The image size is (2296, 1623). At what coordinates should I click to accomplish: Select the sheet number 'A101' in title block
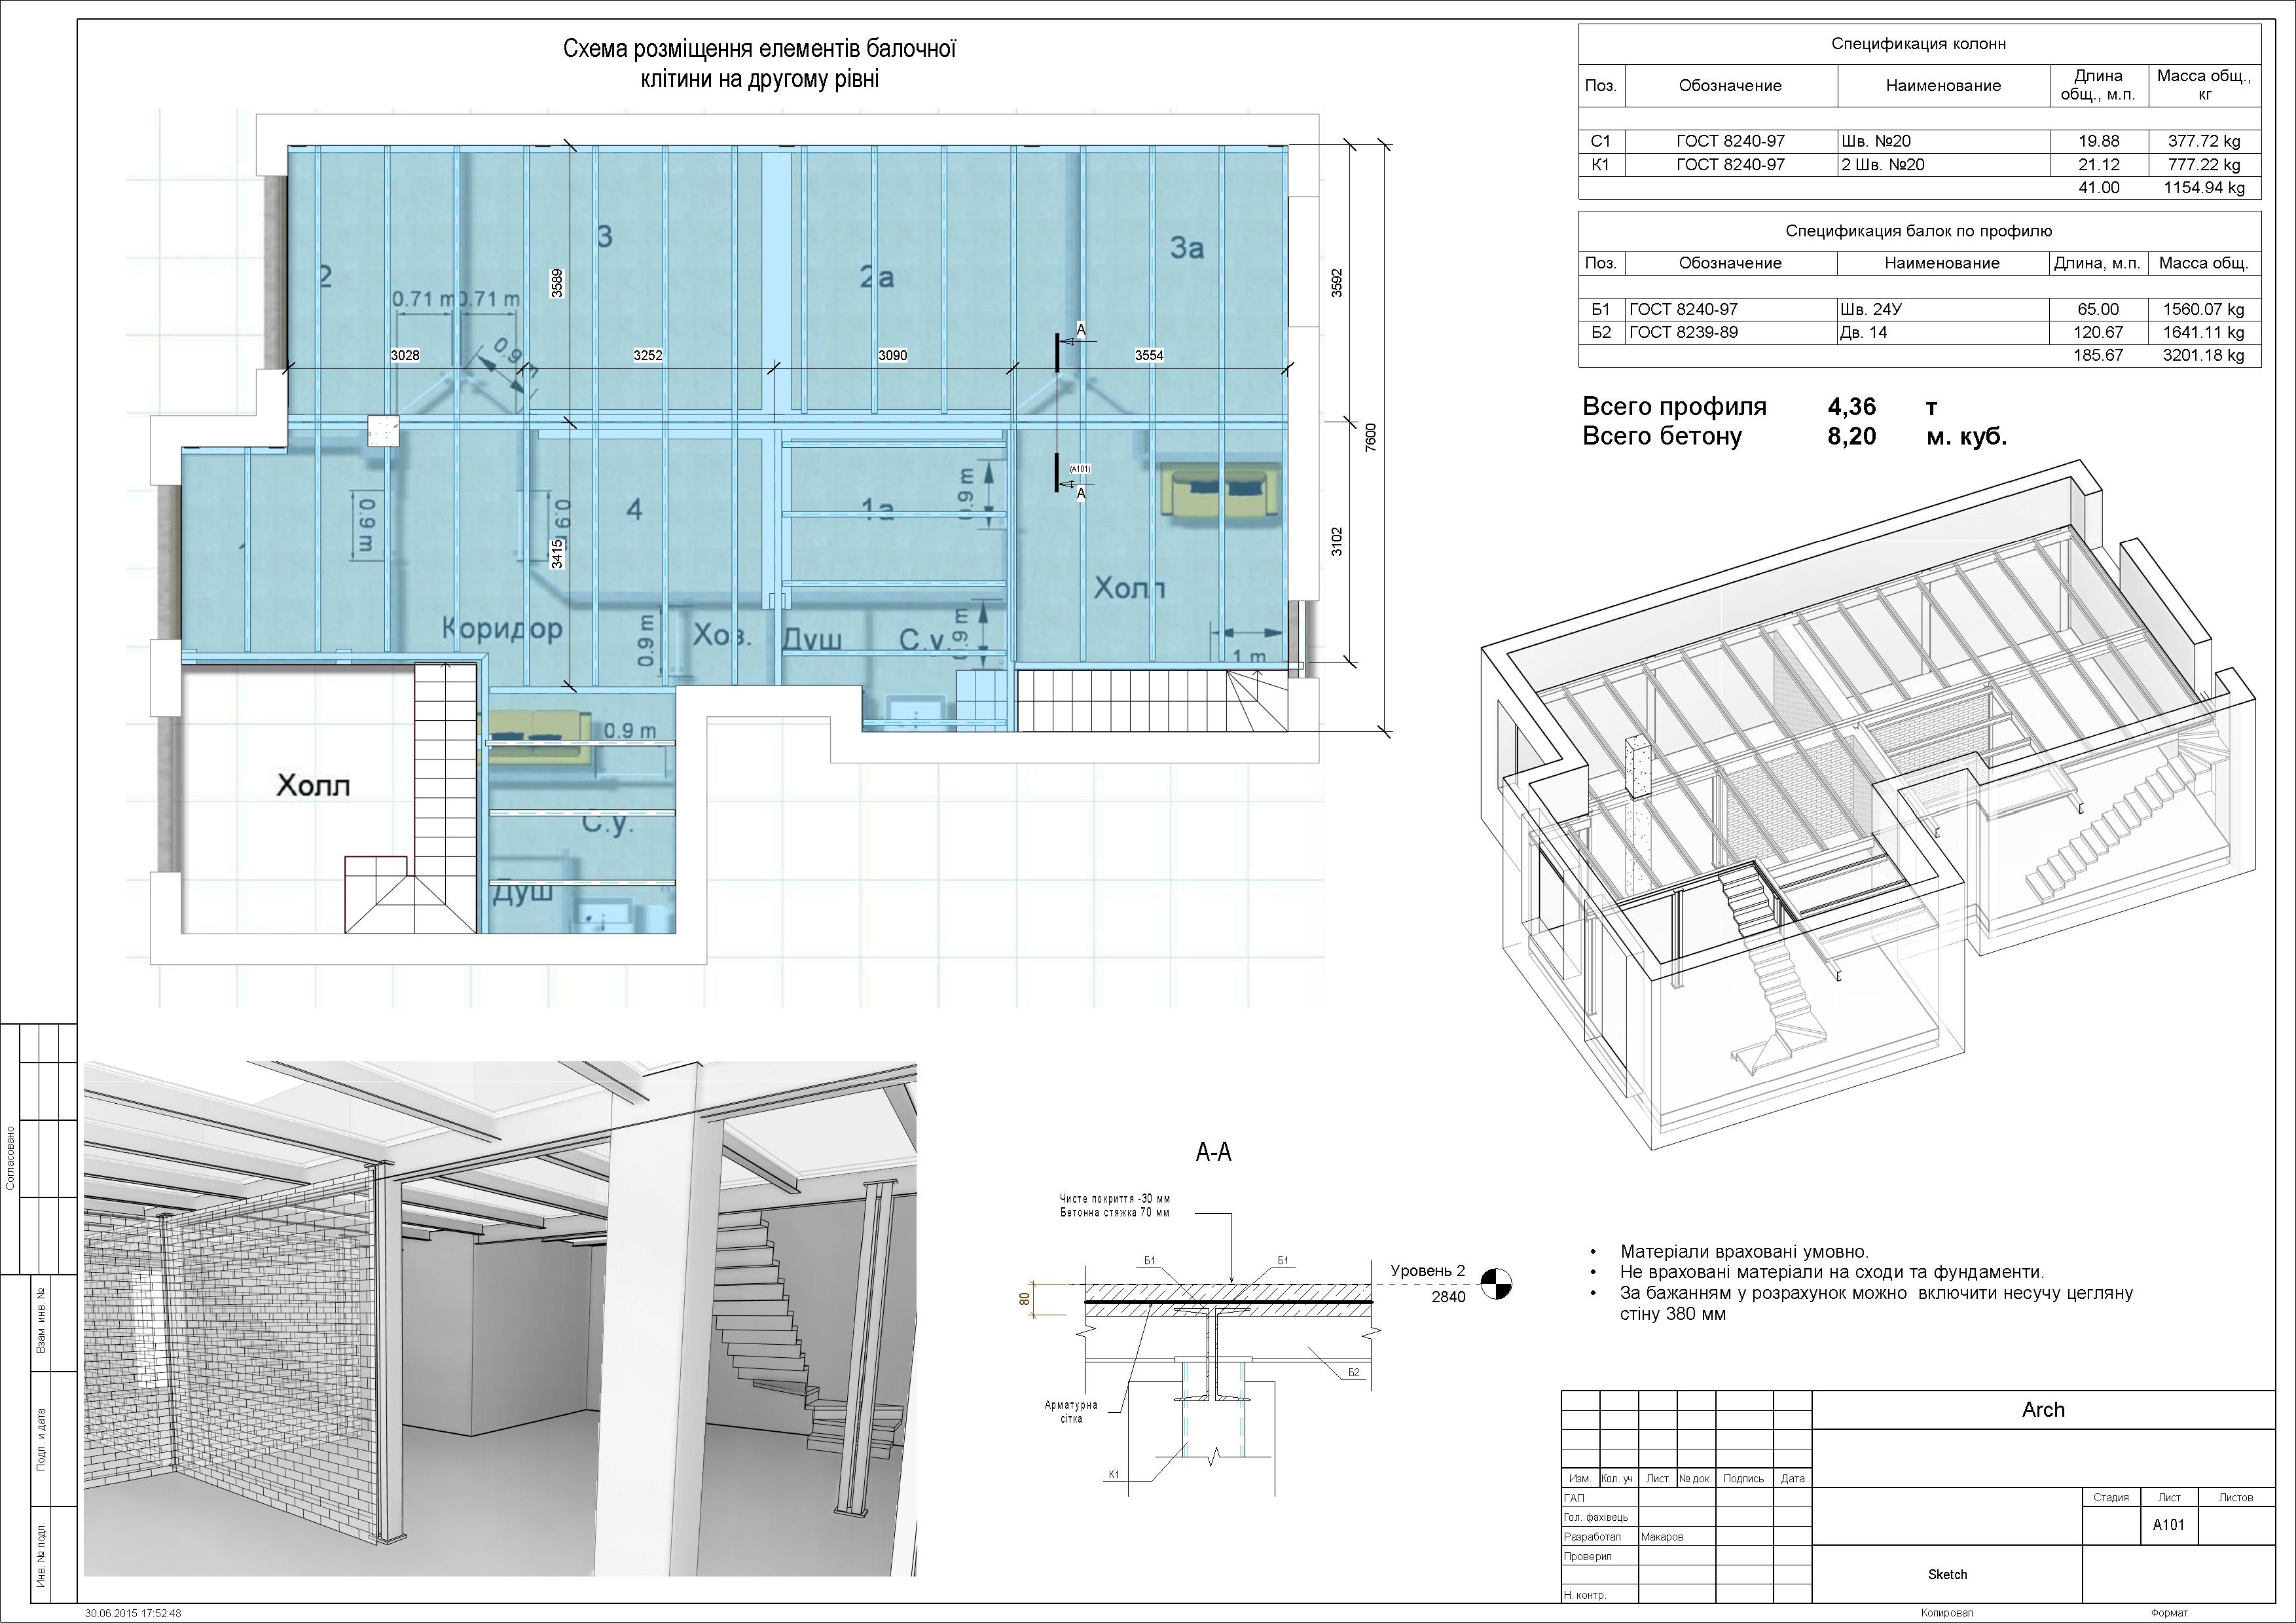point(2169,1524)
